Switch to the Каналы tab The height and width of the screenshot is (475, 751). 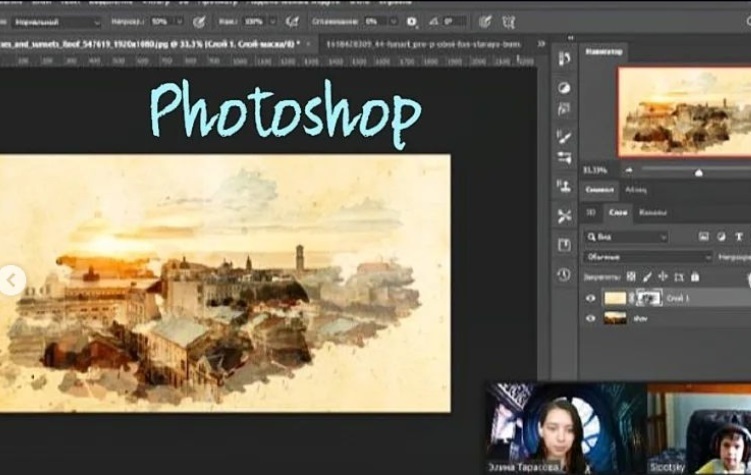[652, 213]
